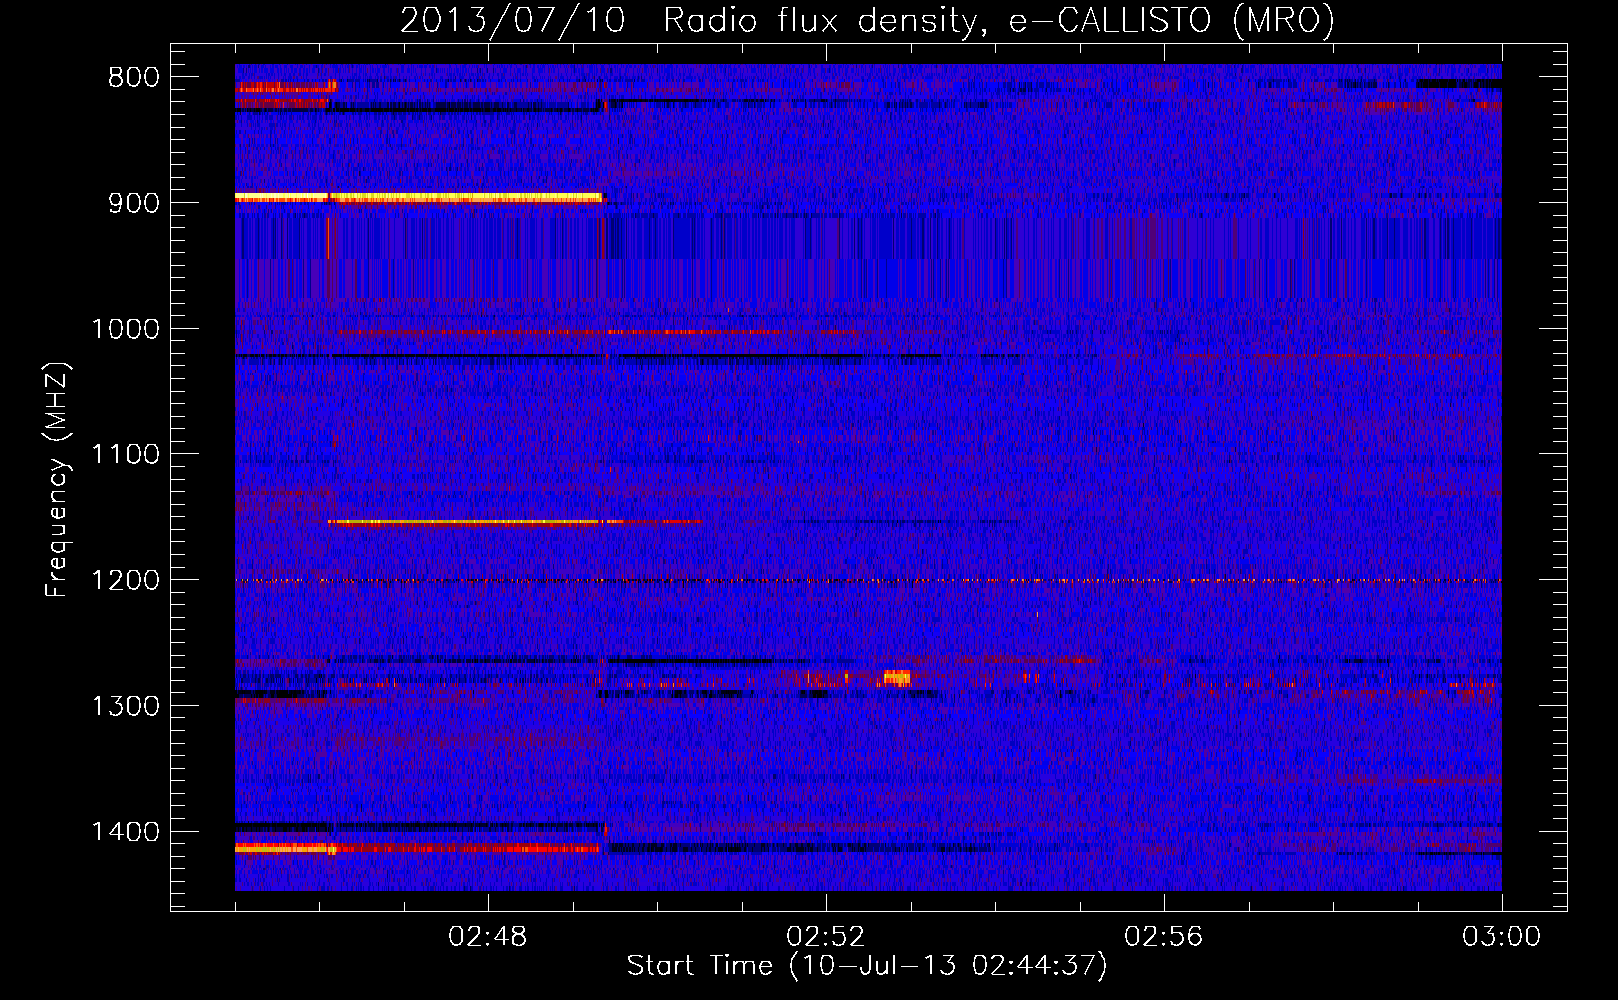Click the 03:00 time tick label
The width and height of the screenshot is (1618, 1000).
1501,937
